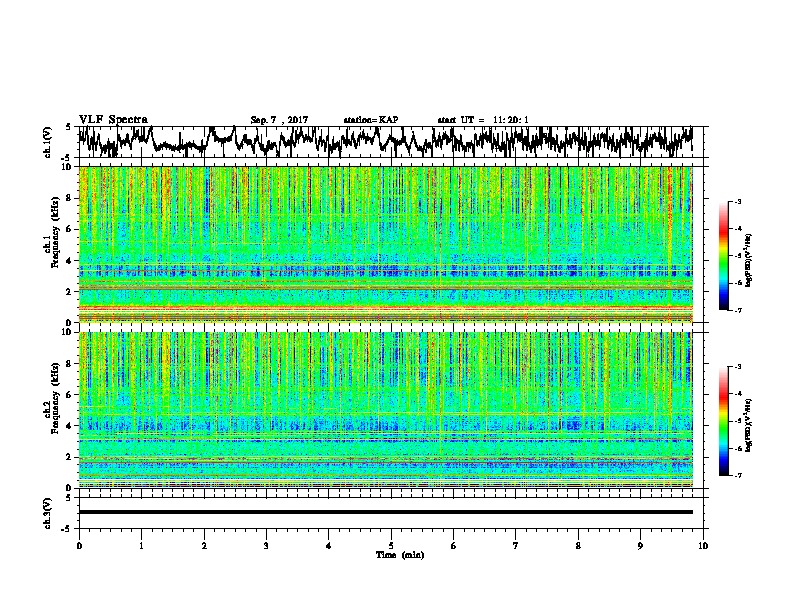
Task: Click the "ch.3(V)" axis label
Action: (47, 513)
